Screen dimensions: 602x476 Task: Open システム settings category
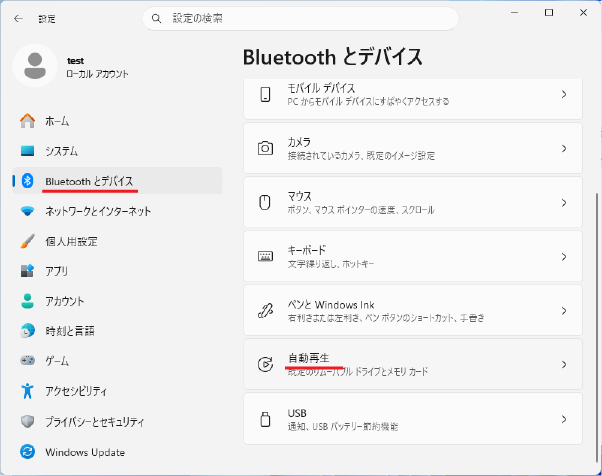point(117,151)
